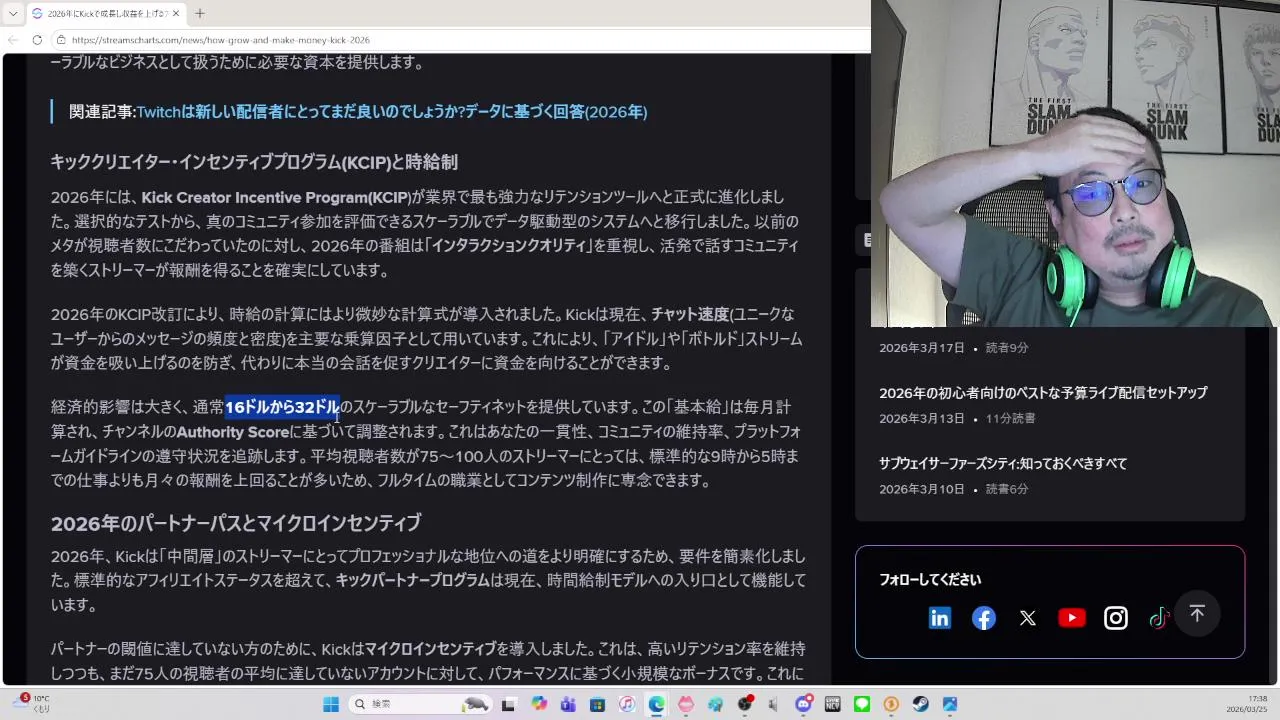Click the フォローしてください label
Image resolution: width=1280 pixels, height=720 pixels.
(x=930, y=580)
